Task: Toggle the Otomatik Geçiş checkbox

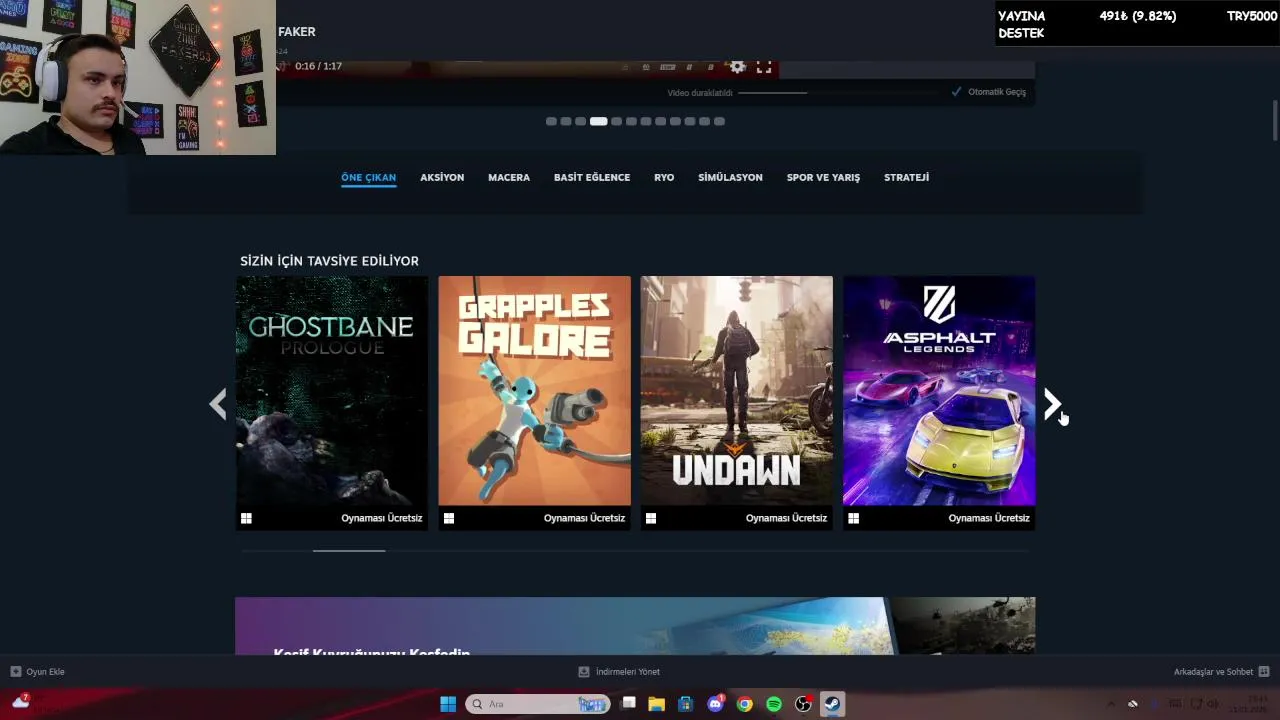Action: [x=956, y=92]
